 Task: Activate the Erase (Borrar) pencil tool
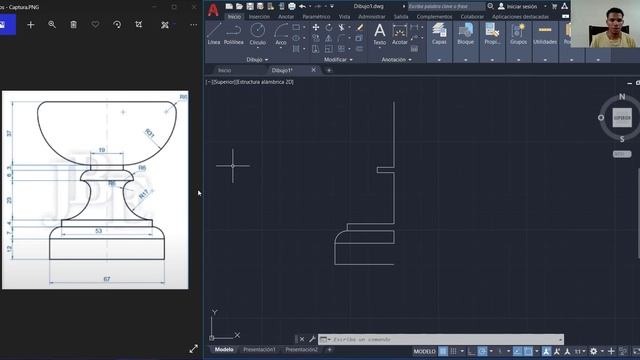360,27
